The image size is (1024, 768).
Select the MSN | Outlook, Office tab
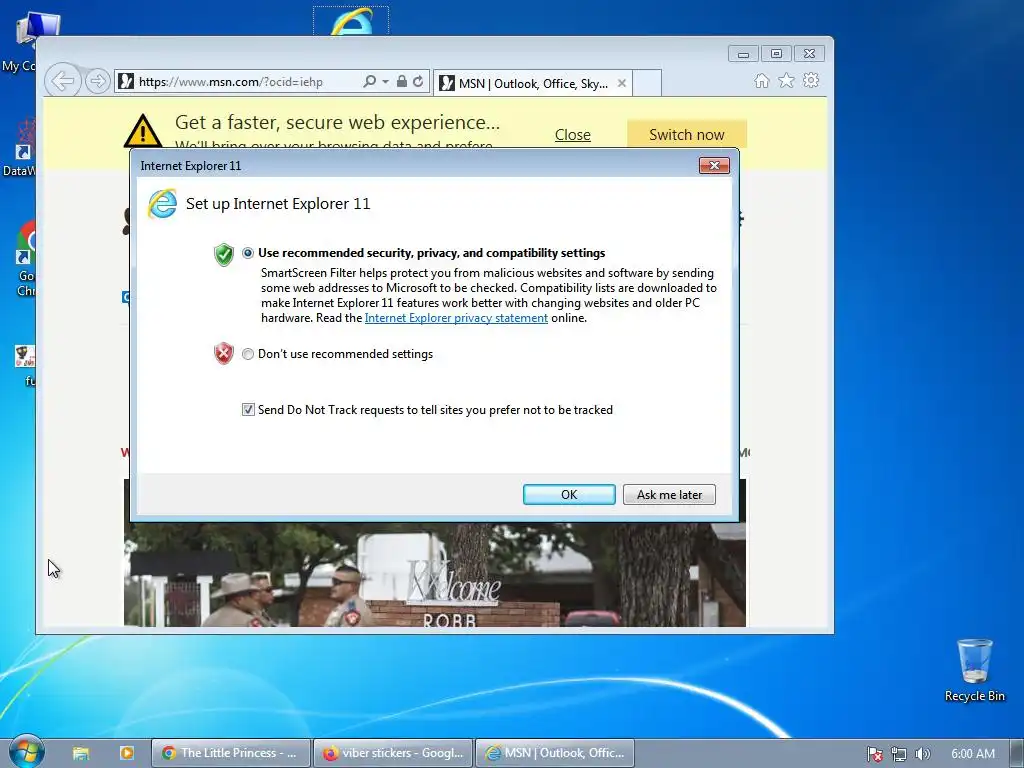532,84
